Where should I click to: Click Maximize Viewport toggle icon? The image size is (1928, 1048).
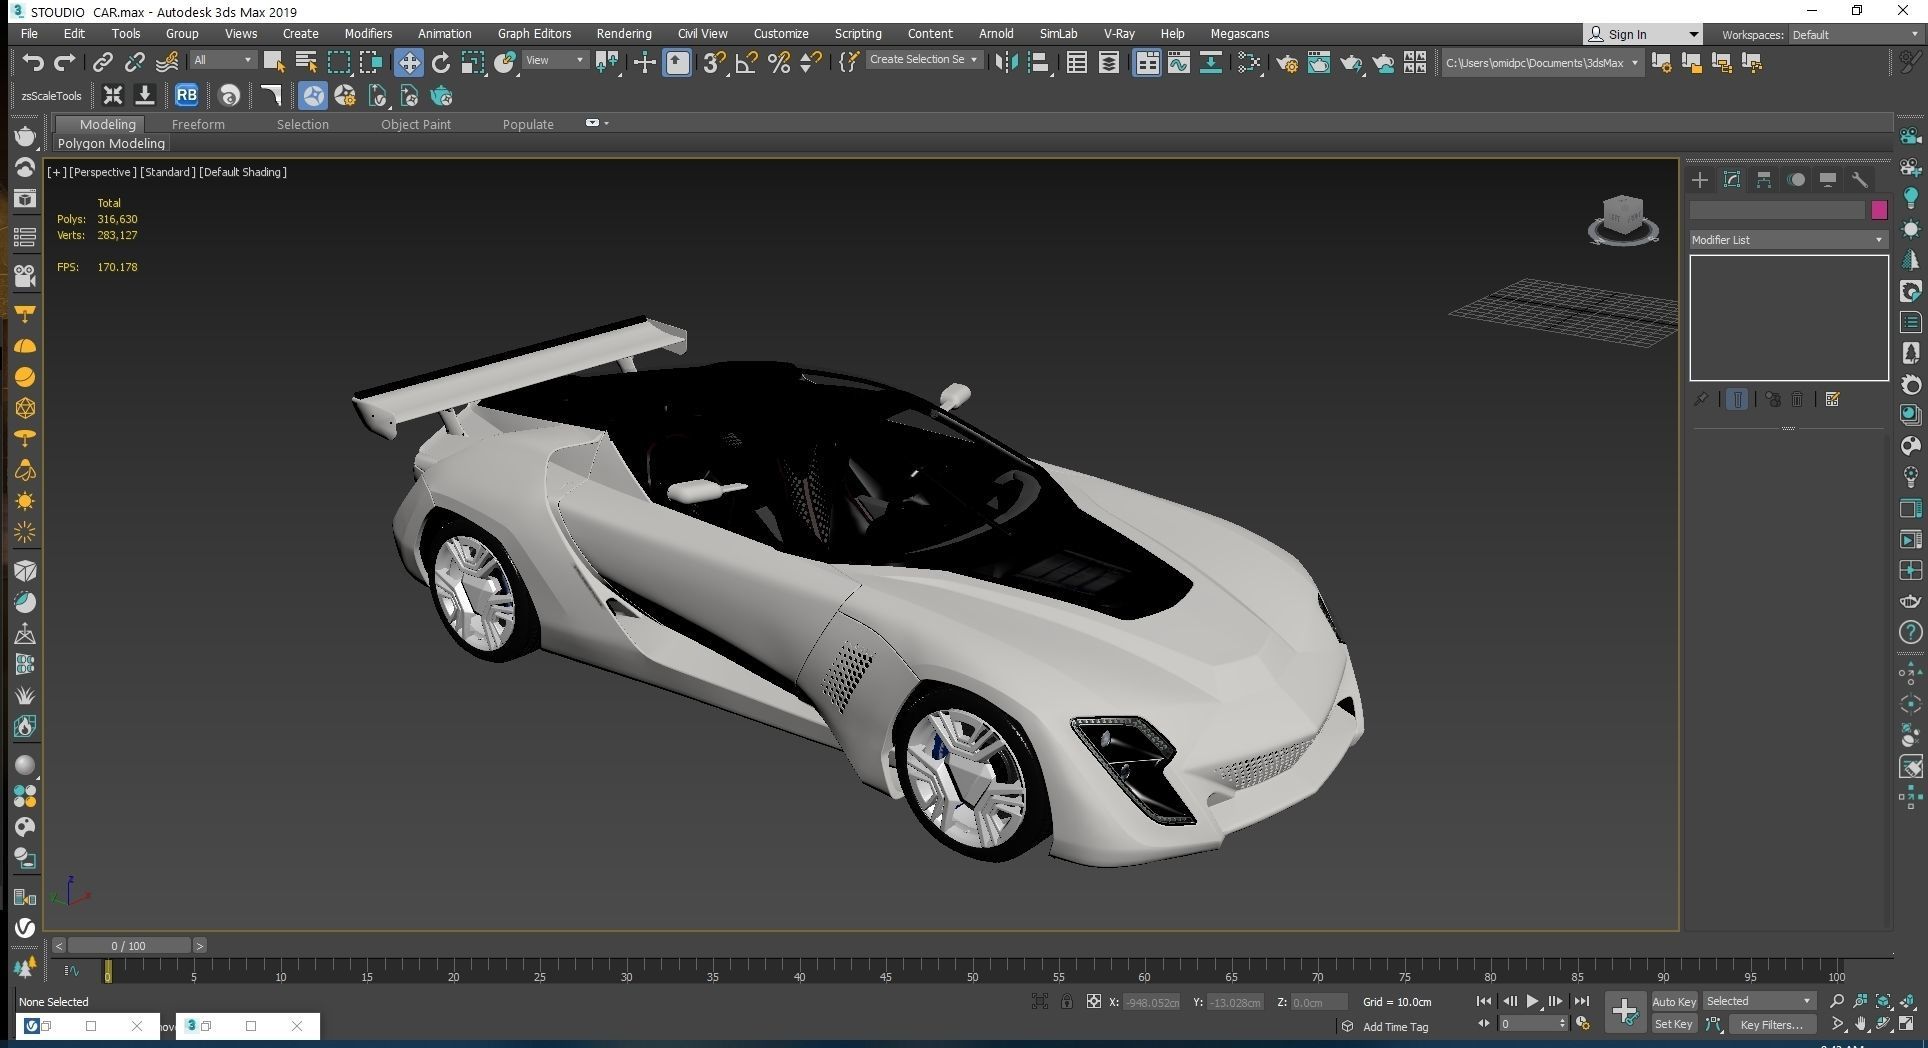pyautogui.click(x=1907, y=1024)
